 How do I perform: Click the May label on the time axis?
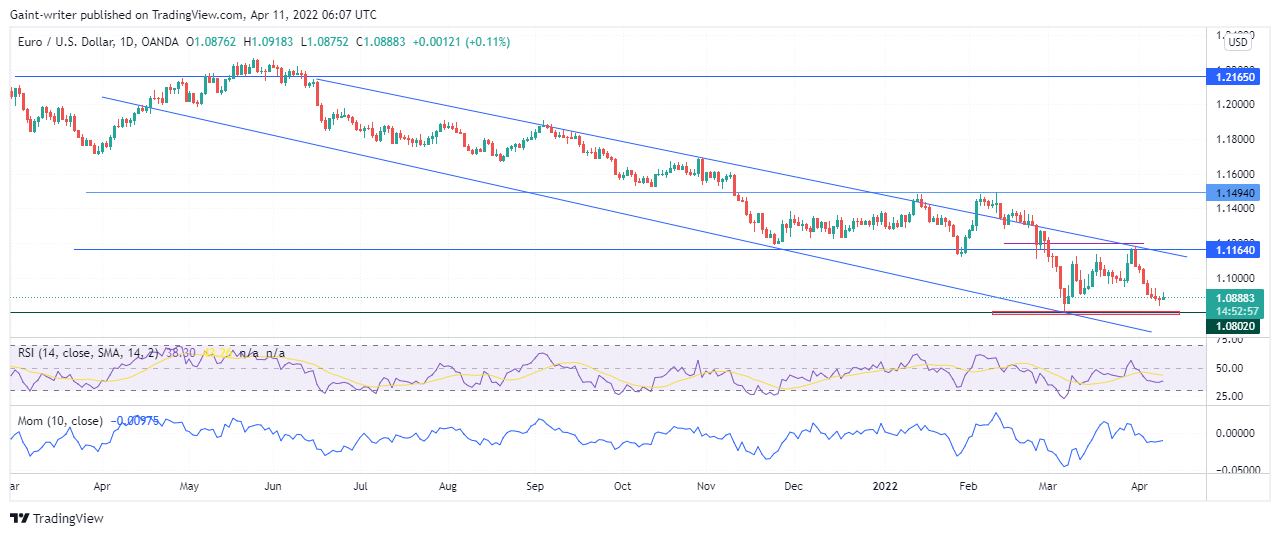(x=190, y=487)
